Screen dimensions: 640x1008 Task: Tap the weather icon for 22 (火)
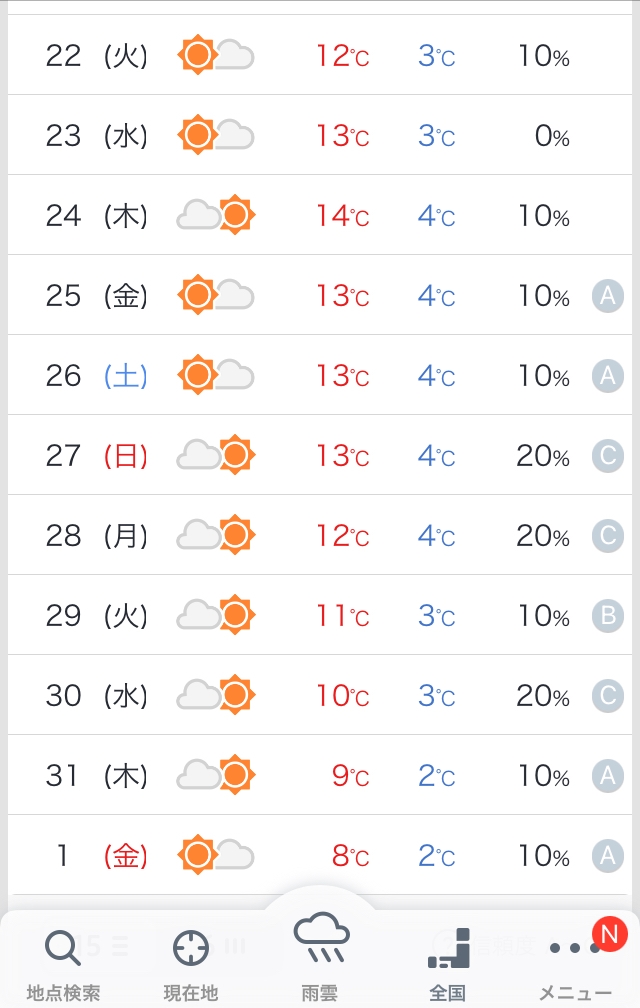[x=216, y=55]
